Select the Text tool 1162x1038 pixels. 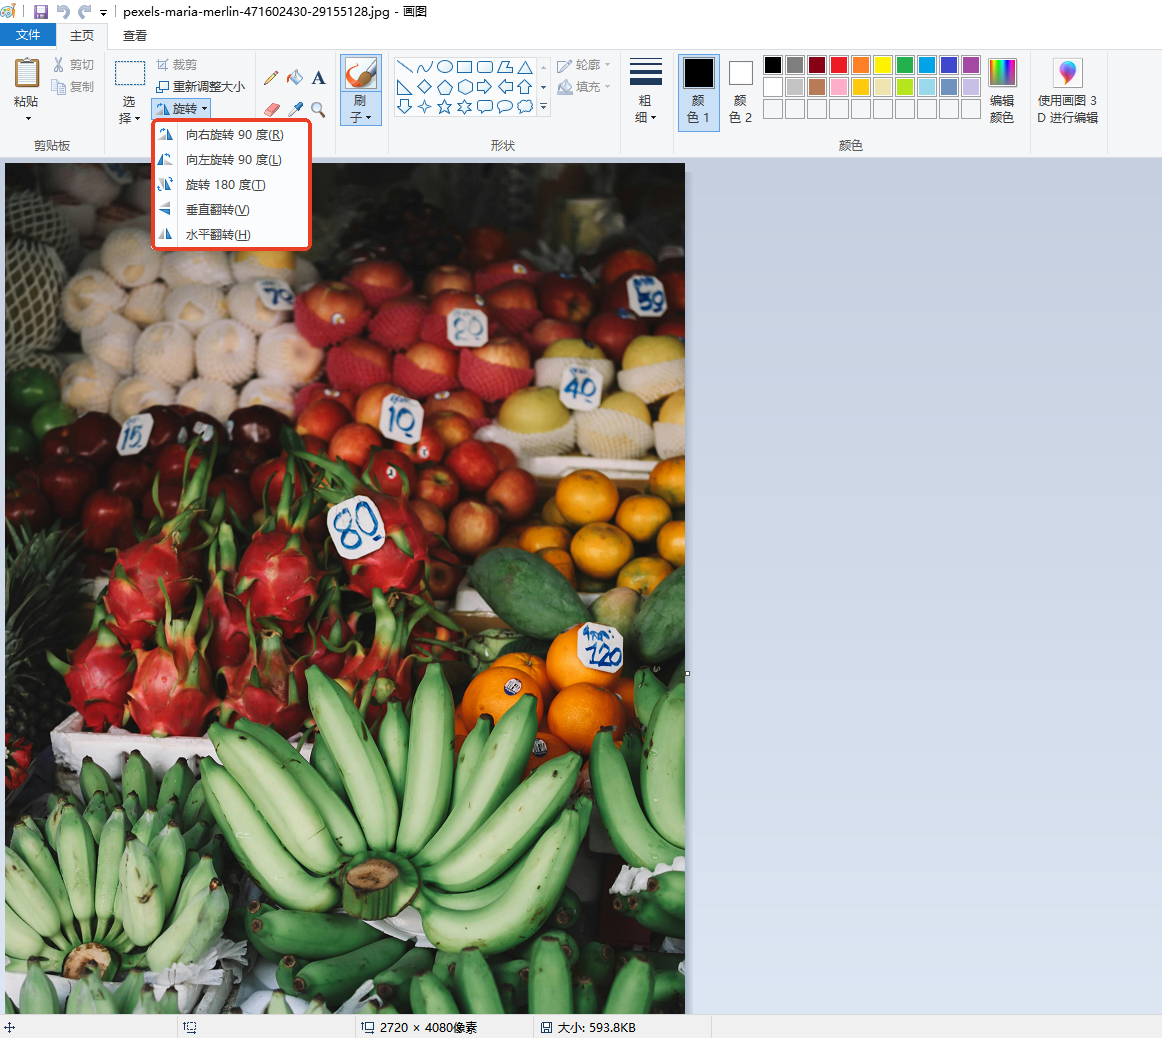tap(318, 78)
